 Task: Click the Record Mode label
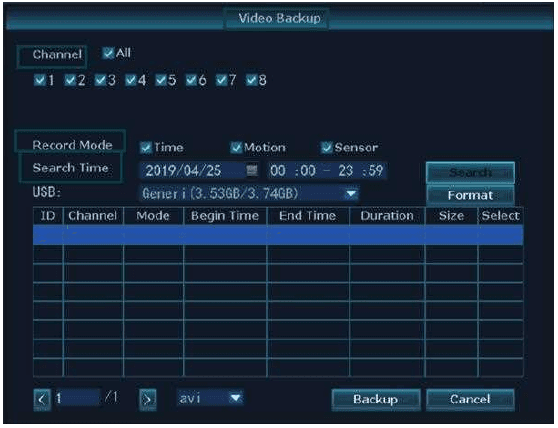click(x=72, y=145)
